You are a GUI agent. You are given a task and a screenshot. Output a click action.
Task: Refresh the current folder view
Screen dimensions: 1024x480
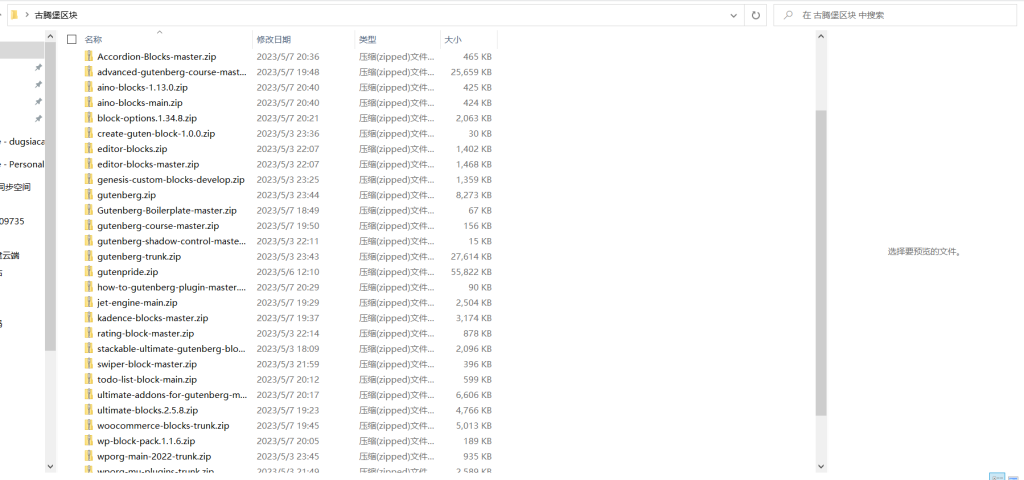(756, 15)
